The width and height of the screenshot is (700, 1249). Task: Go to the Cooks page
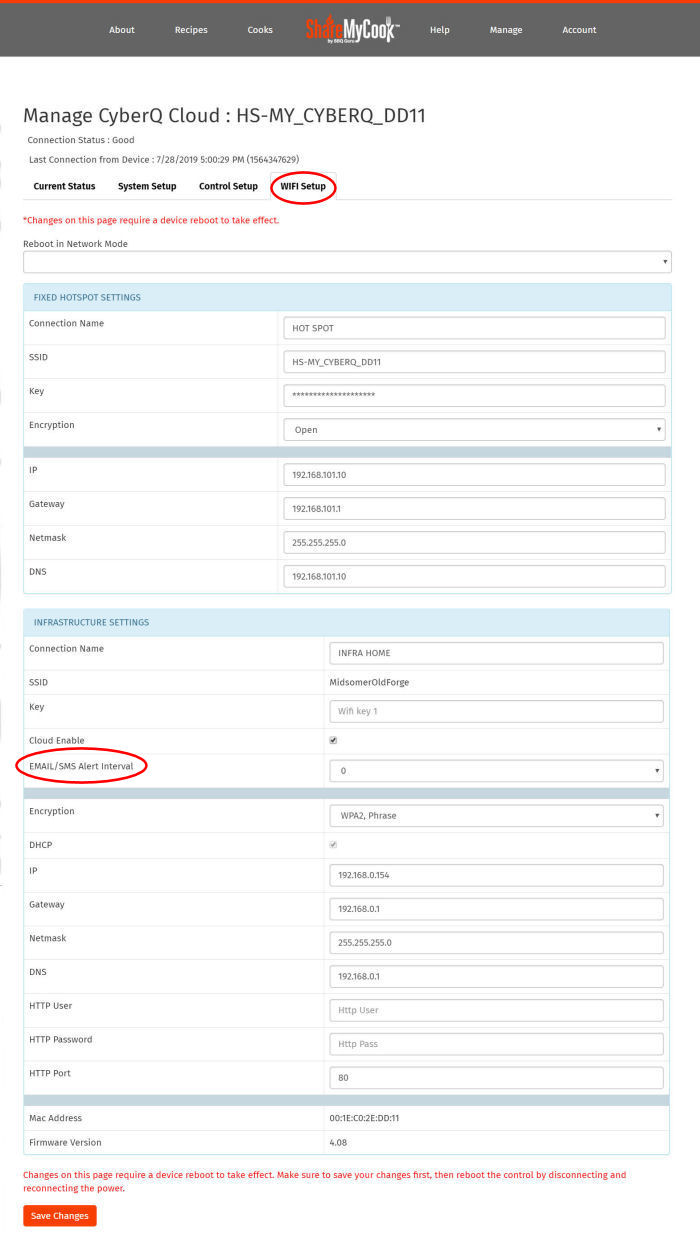[260, 30]
